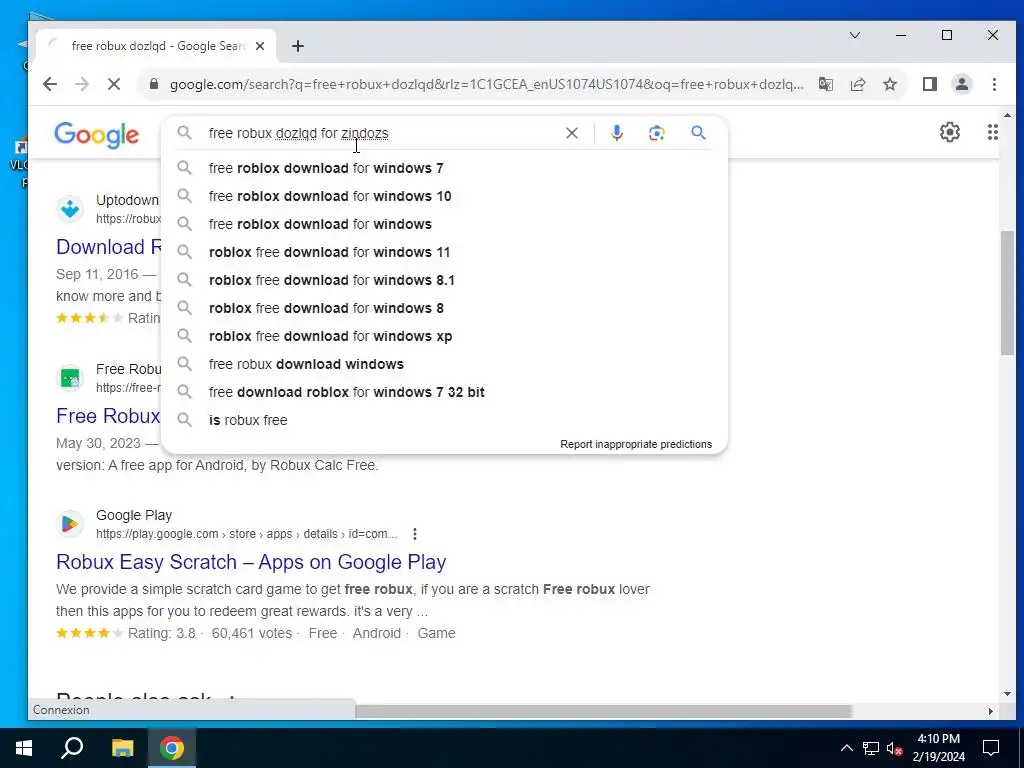Open File Explorer from the taskbar
1024x768 pixels.
coord(122,748)
